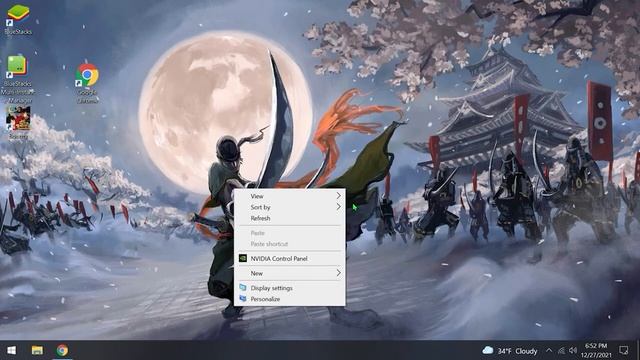Click the Display settings monitor icon
Image resolution: width=640 pixels, height=360 pixels.
pos(243,287)
